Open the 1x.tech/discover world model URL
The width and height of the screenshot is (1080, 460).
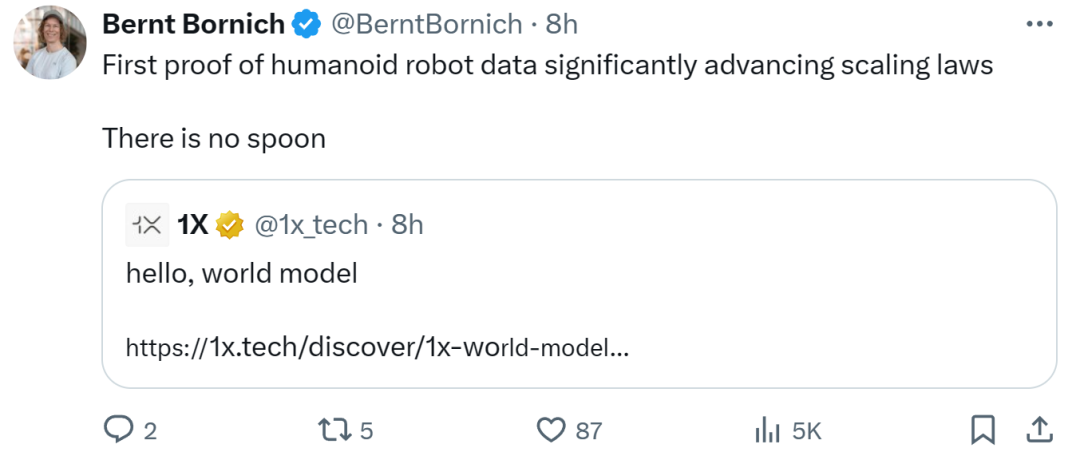pyautogui.click(x=377, y=347)
